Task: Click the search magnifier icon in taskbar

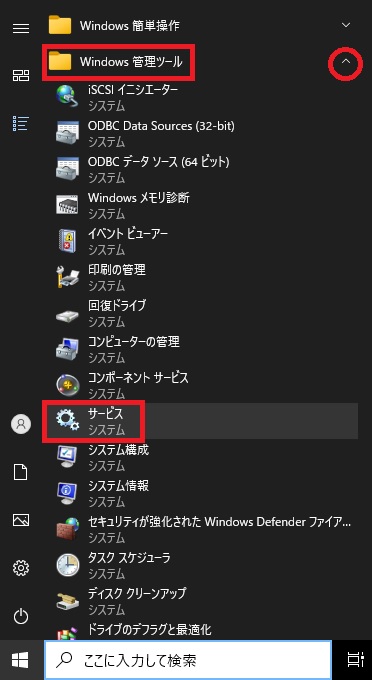Action: [64, 660]
